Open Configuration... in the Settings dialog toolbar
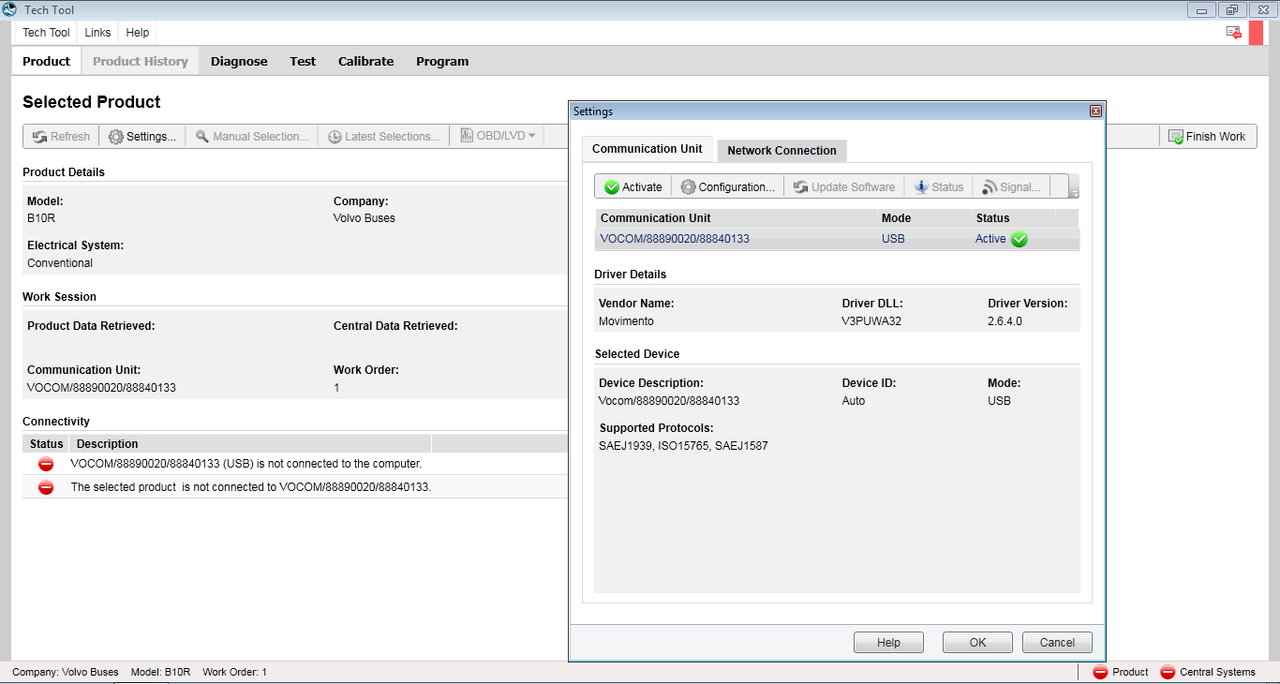This screenshot has width=1280, height=684. tap(727, 187)
